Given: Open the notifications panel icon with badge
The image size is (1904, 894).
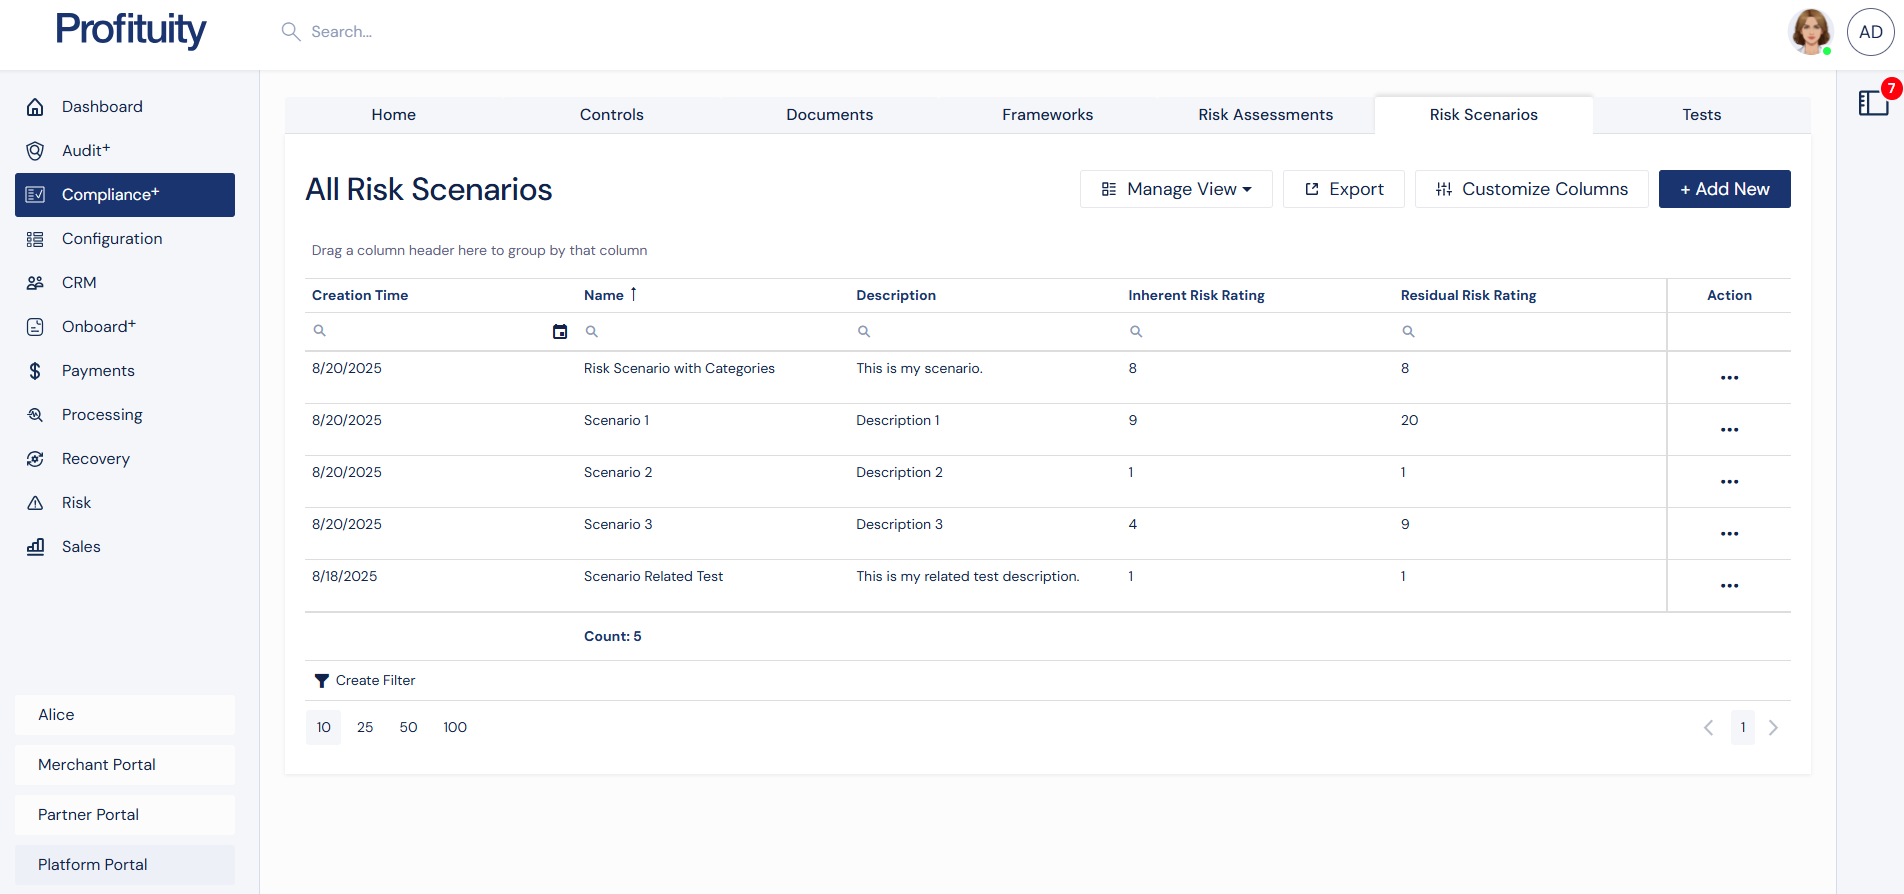Looking at the screenshot, I should (x=1873, y=103).
